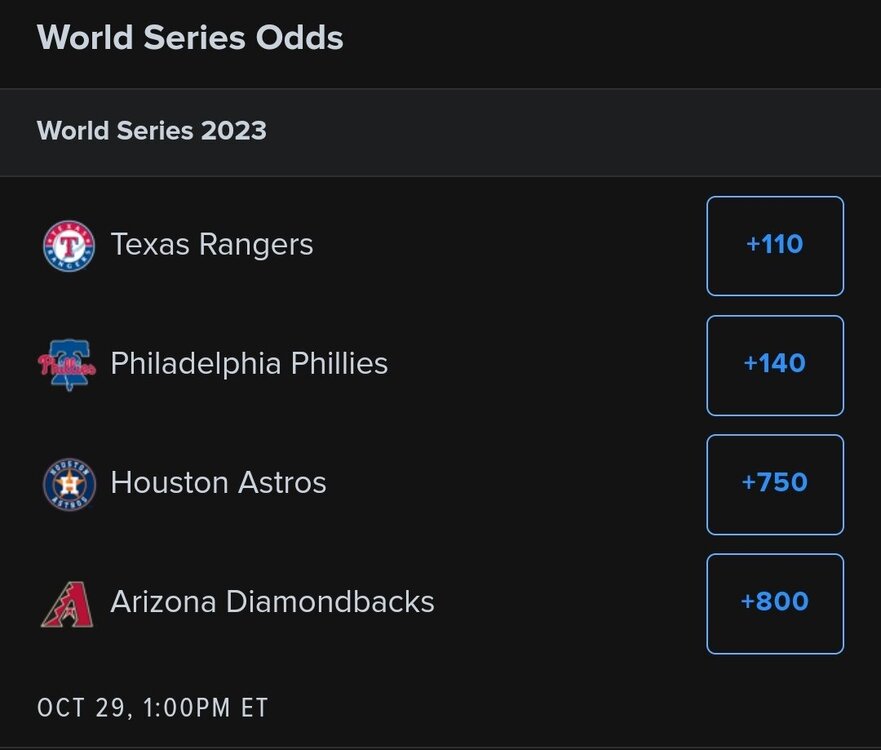Collapse the World Series 2023 section header
The width and height of the screenshot is (881, 750).
[x=152, y=131]
